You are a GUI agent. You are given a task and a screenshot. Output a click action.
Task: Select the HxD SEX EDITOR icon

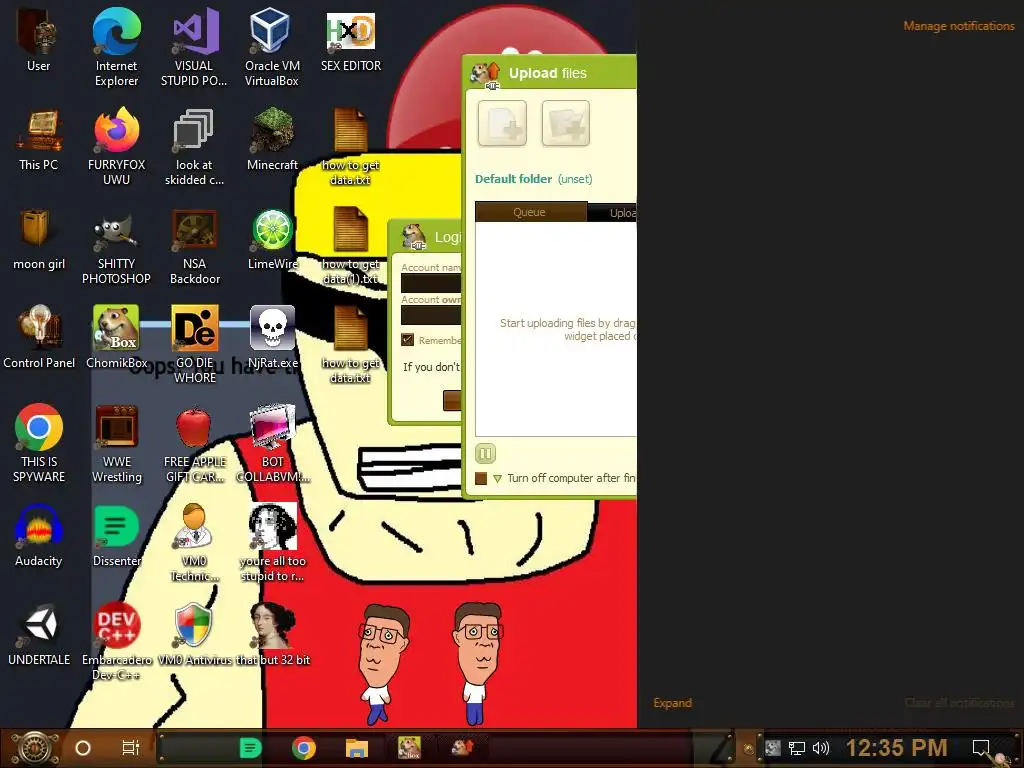[351, 40]
